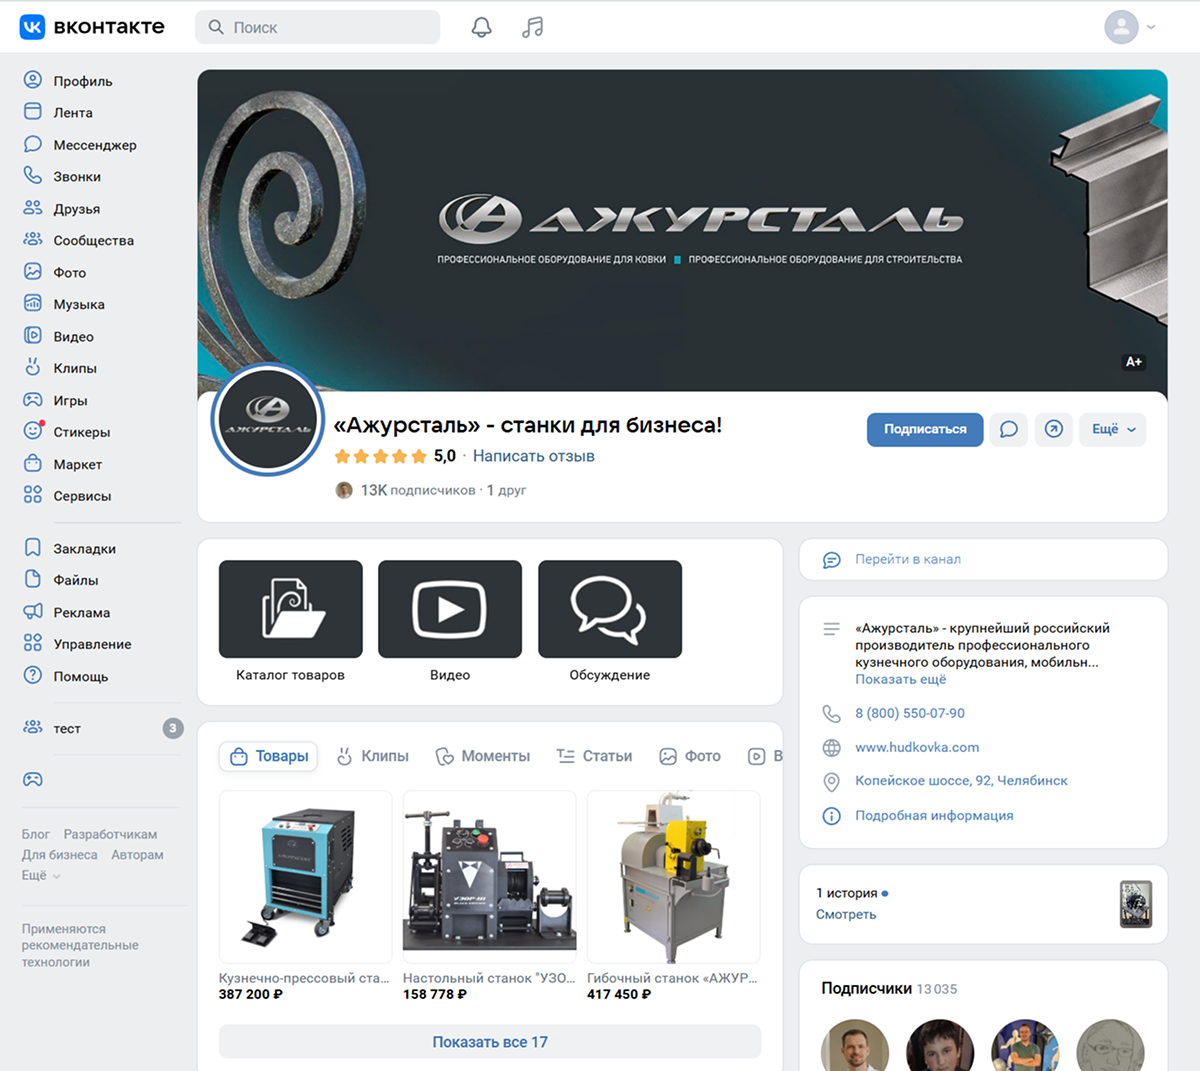Open the Видео play tile
The image size is (1200, 1071).
coord(450,609)
